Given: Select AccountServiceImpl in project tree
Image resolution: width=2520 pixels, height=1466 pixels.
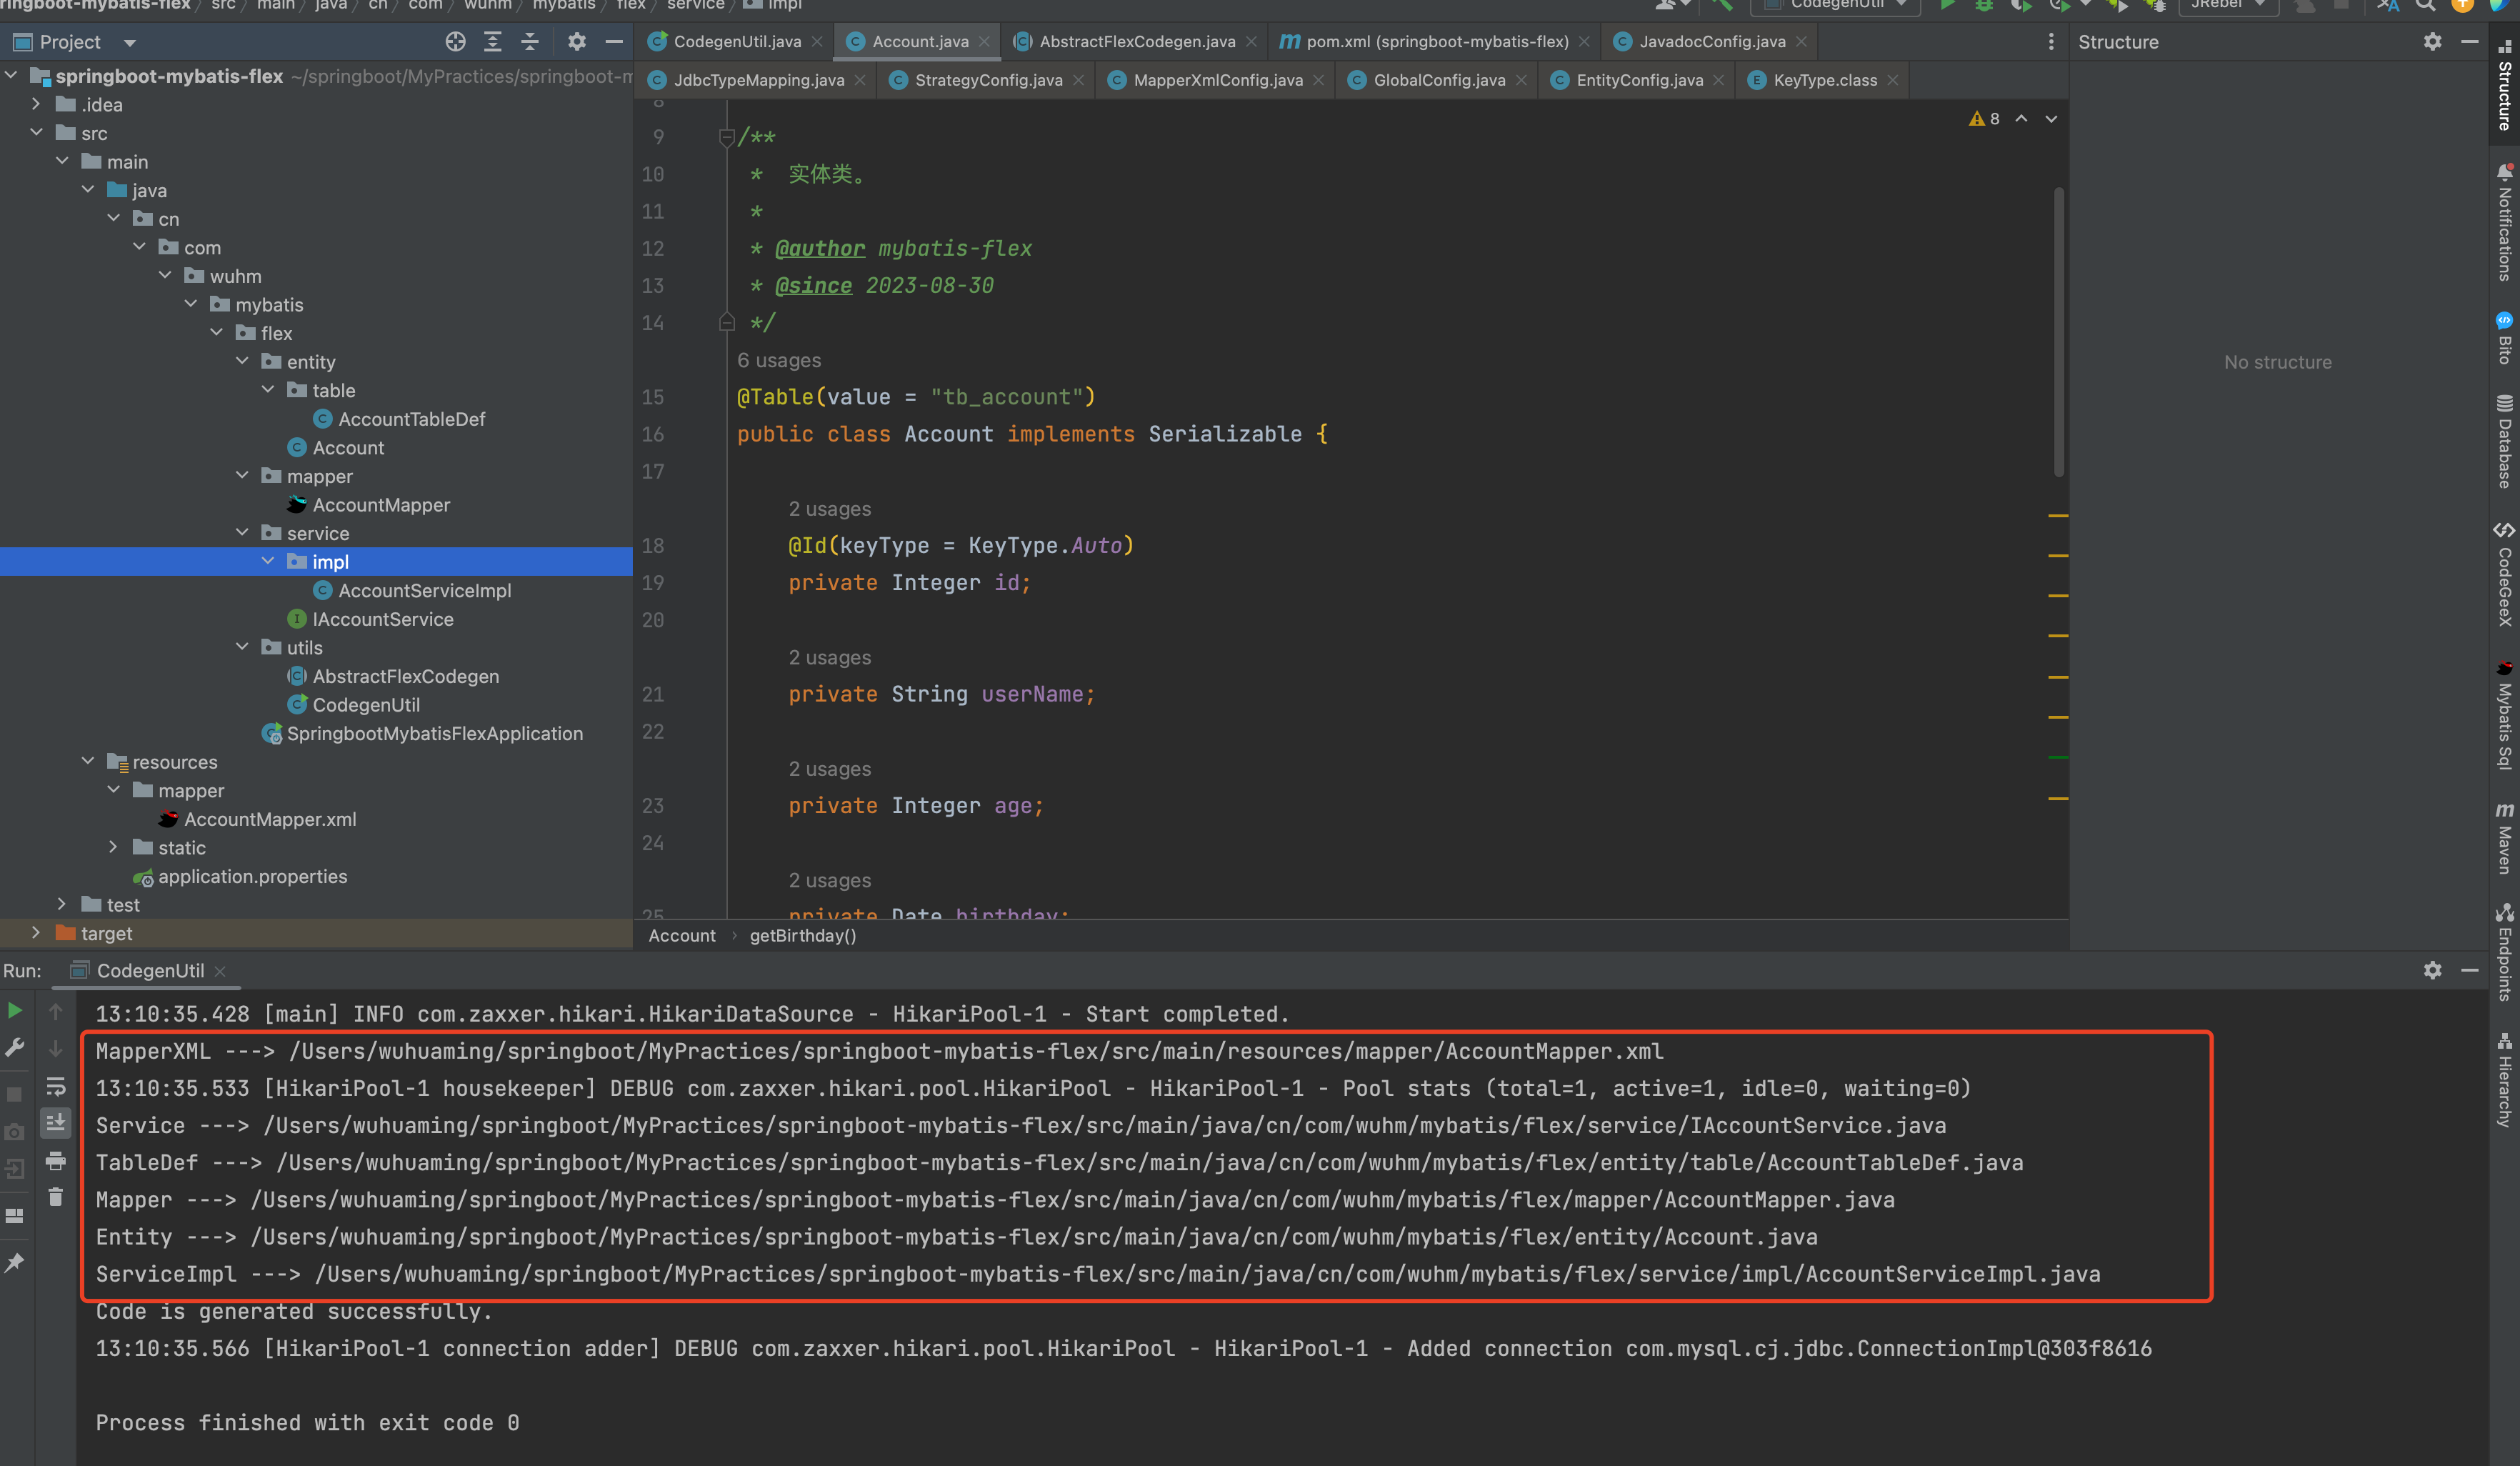Looking at the screenshot, I should [424, 590].
